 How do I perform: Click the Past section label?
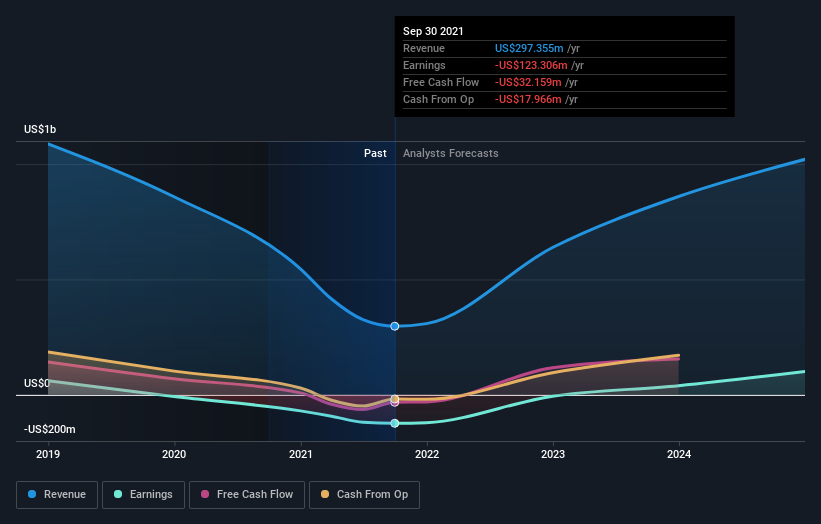click(375, 153)
